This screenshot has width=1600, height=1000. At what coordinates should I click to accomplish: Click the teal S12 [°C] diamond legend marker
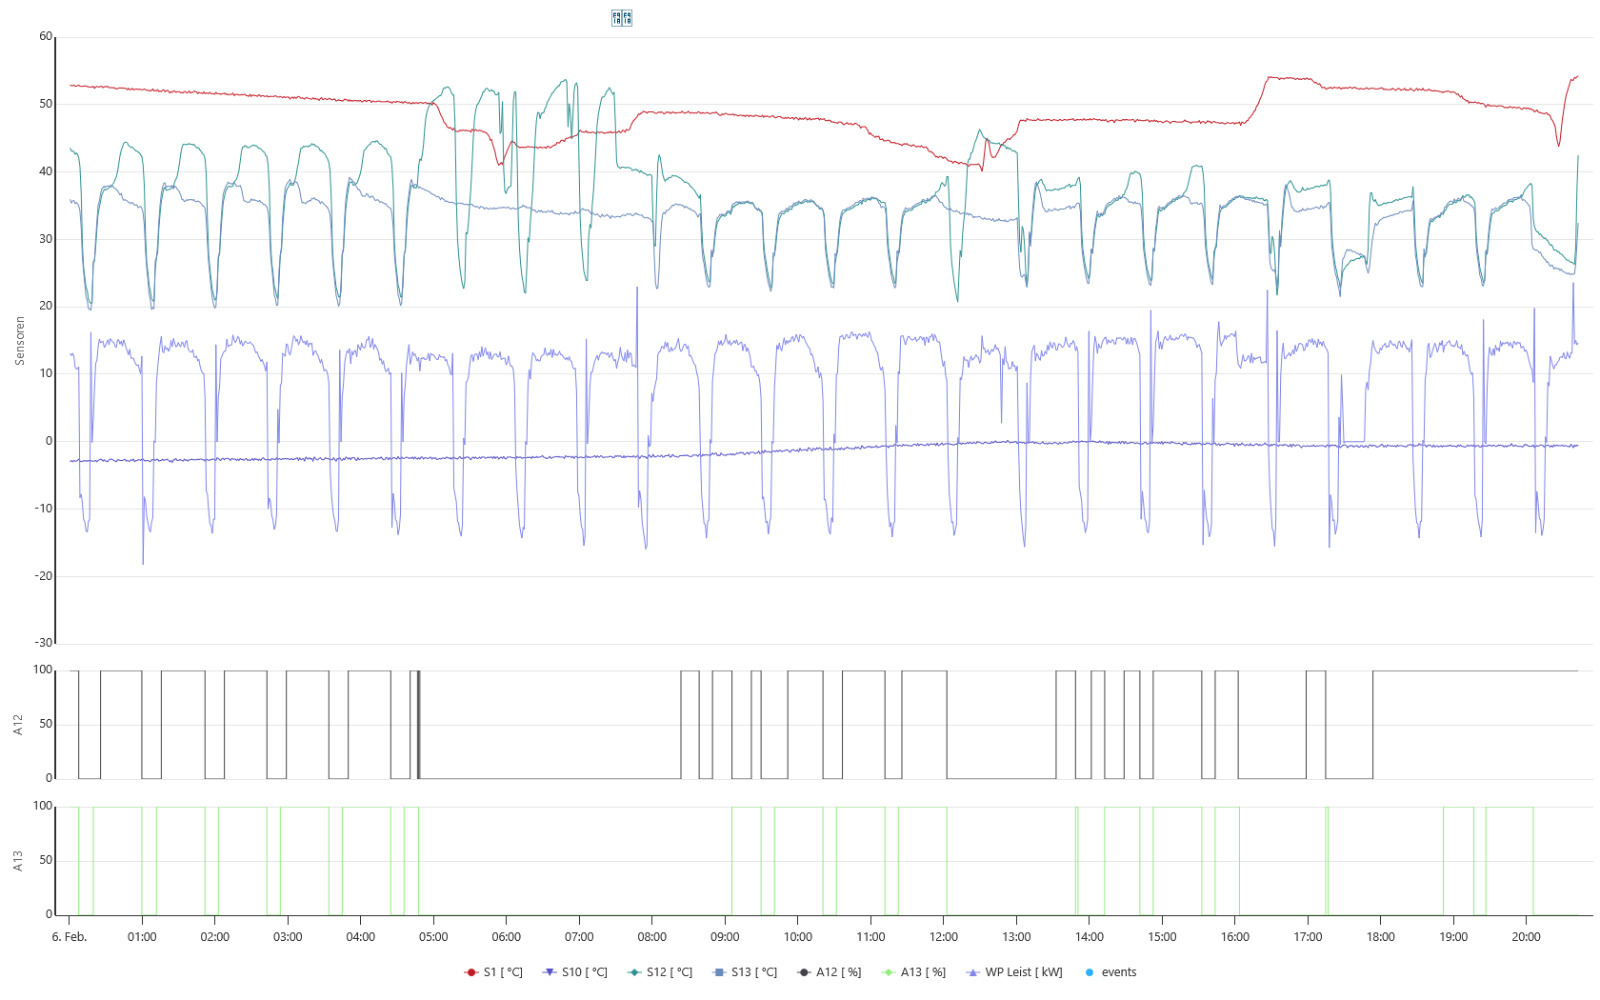click(x=634, y=972)
